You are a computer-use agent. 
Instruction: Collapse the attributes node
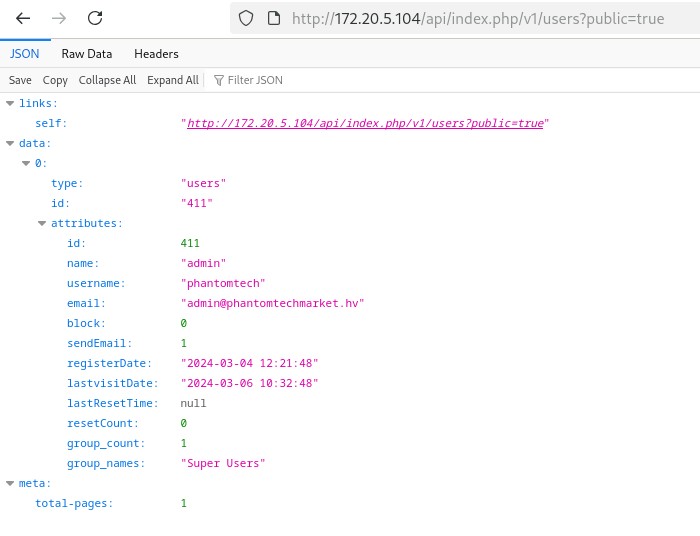[42, 223]
